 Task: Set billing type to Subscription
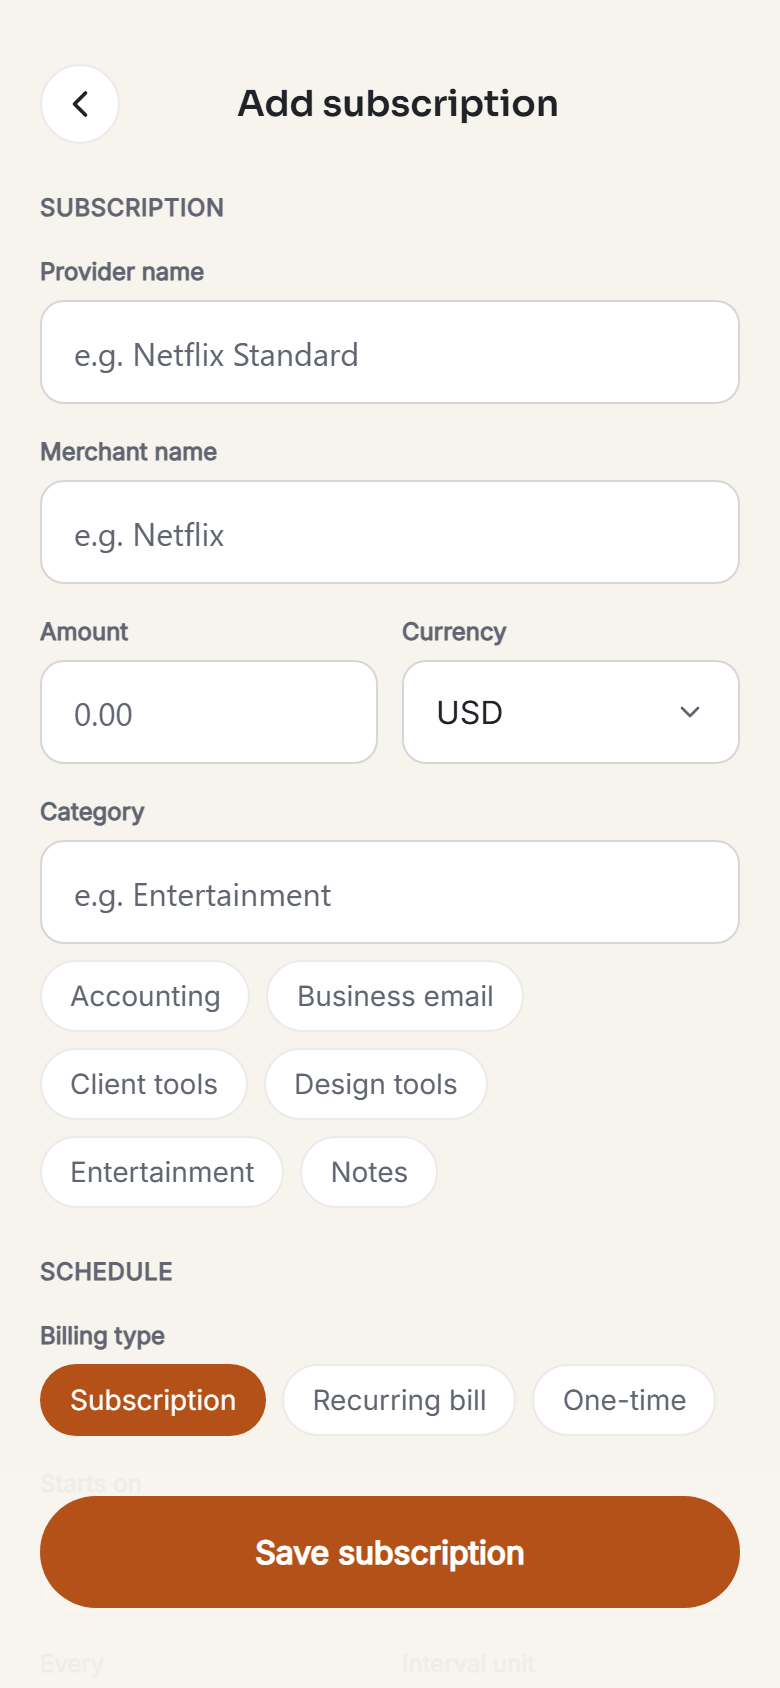pyautogui.click(x=153, y=1400)
